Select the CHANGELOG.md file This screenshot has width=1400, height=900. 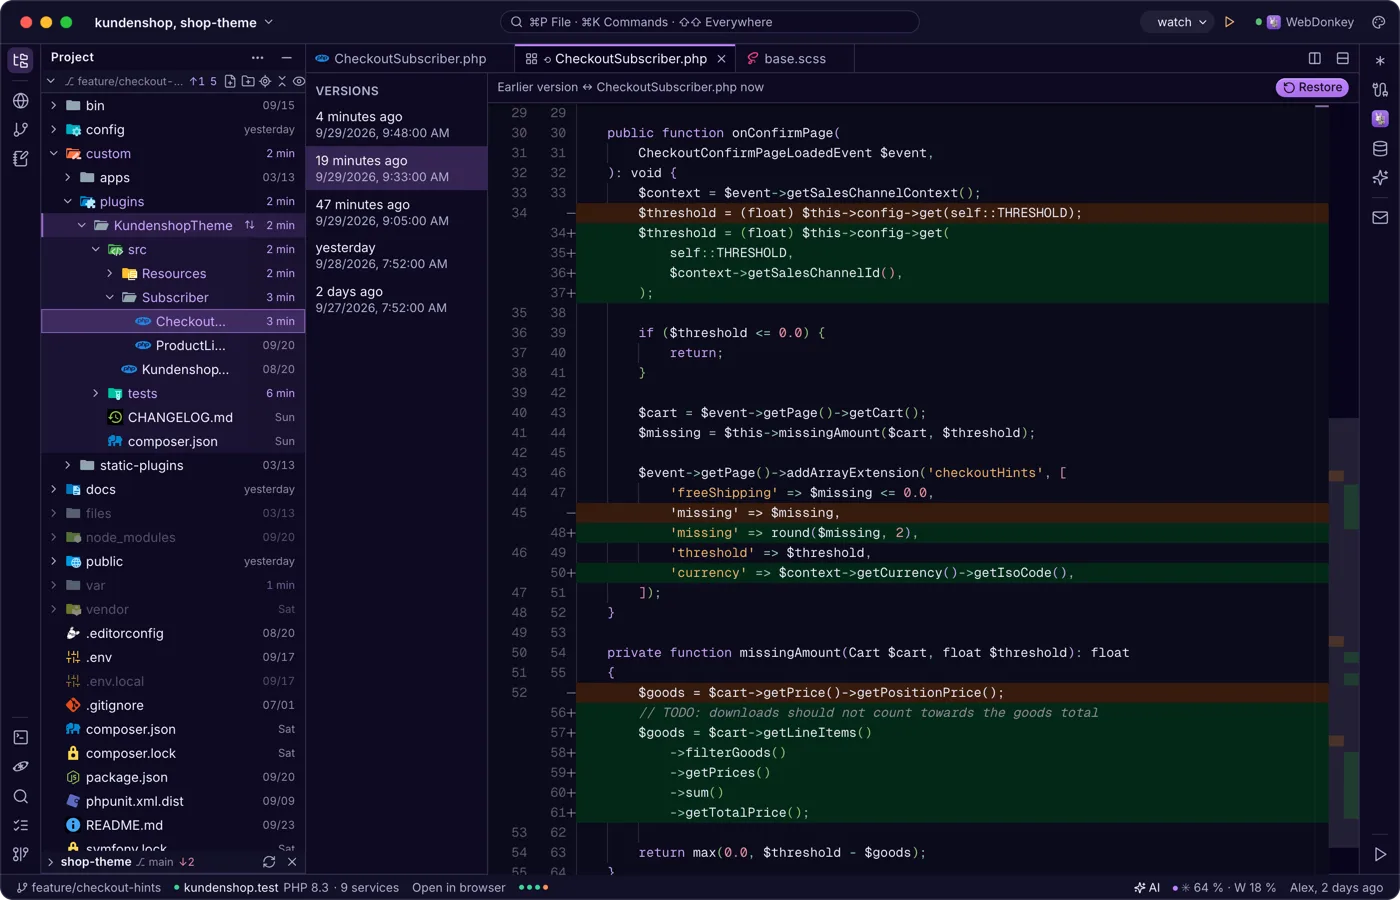point(174,417)
